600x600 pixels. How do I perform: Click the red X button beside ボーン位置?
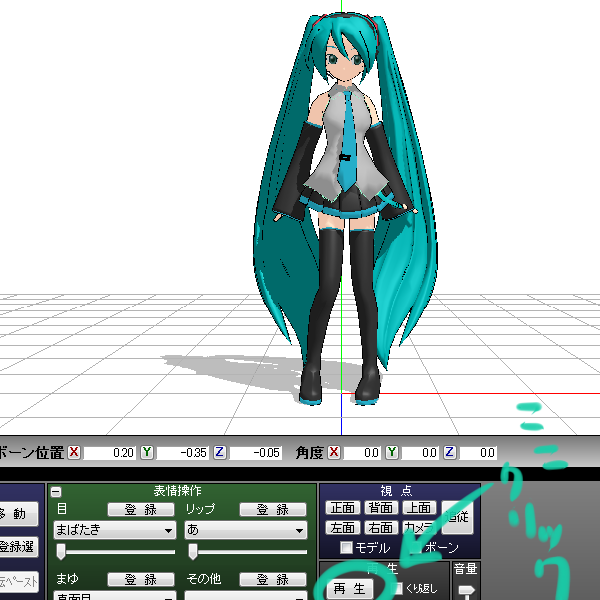click(74, 452)
